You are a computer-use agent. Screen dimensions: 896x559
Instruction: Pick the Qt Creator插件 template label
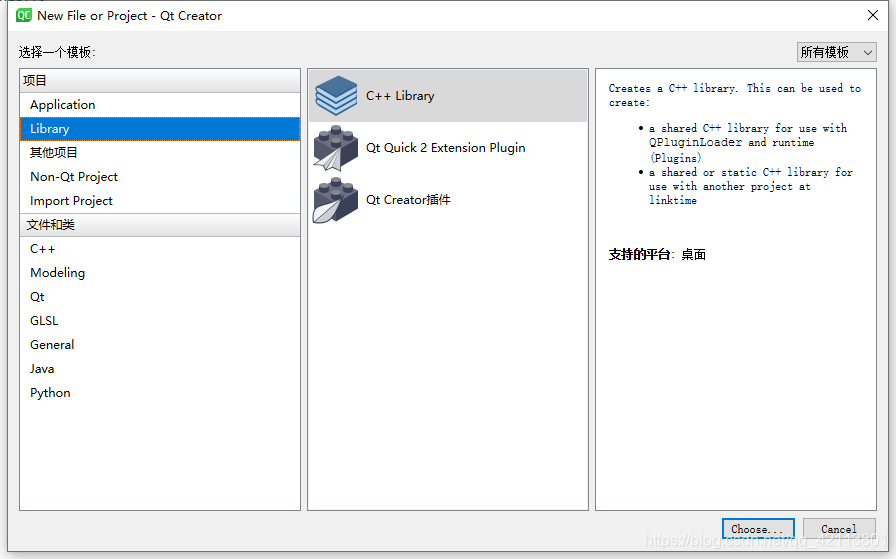click(408, 200)
